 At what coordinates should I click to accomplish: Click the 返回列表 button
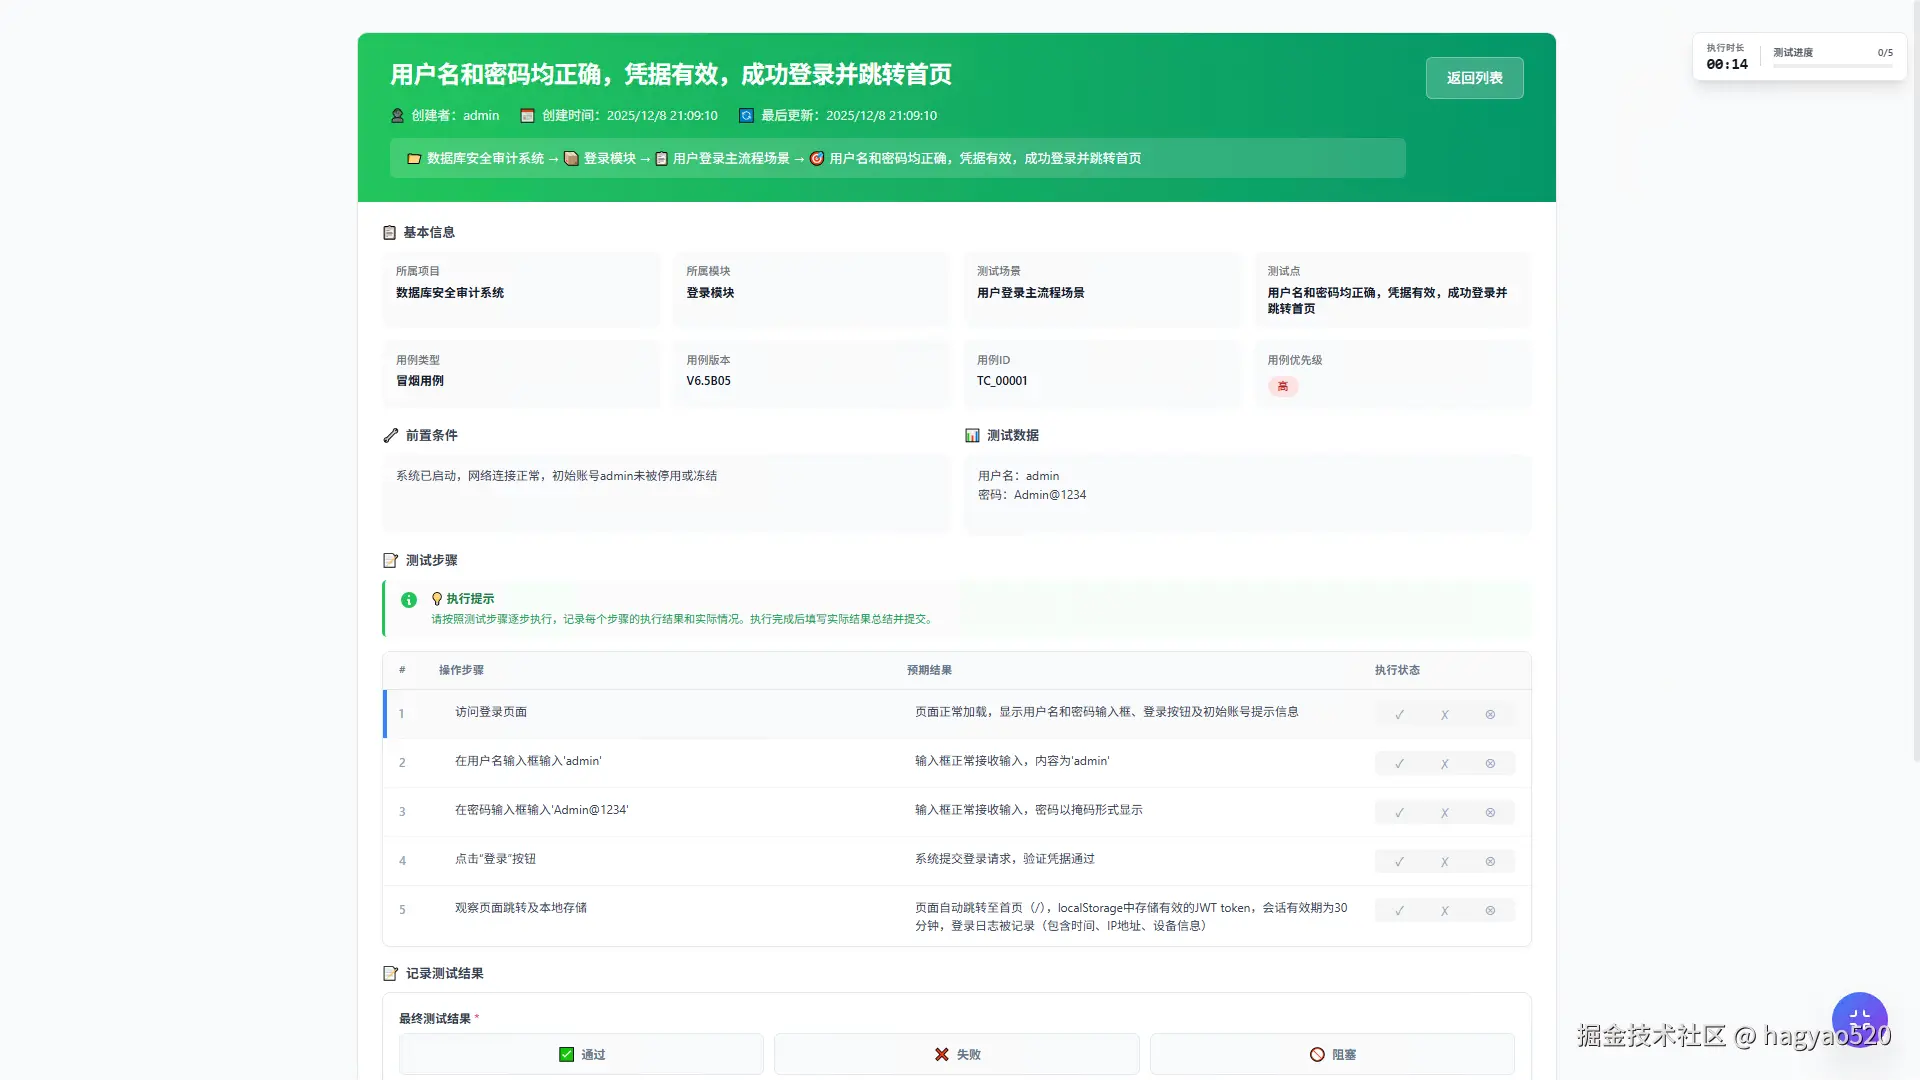[x=1474, y=77]
